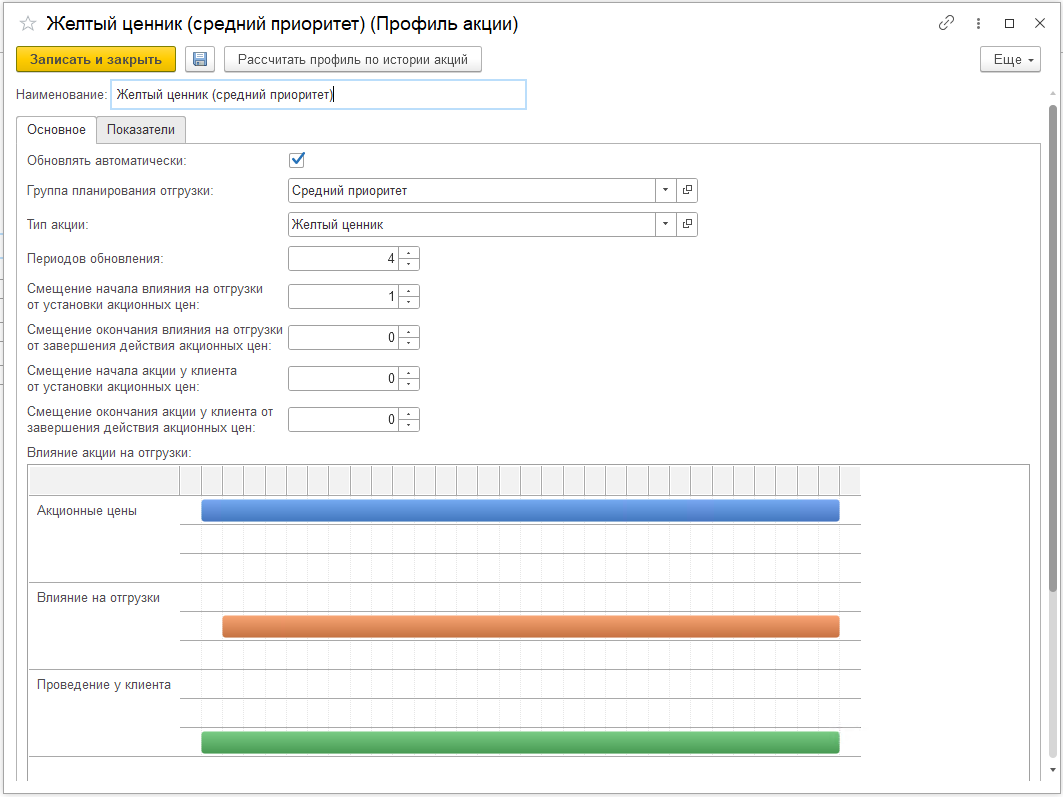Select the orange 'Влияние на отгрузки' bar
The width and height of the screenshot is (1063, 797).
pyautogui.click(x=530, y=627)
